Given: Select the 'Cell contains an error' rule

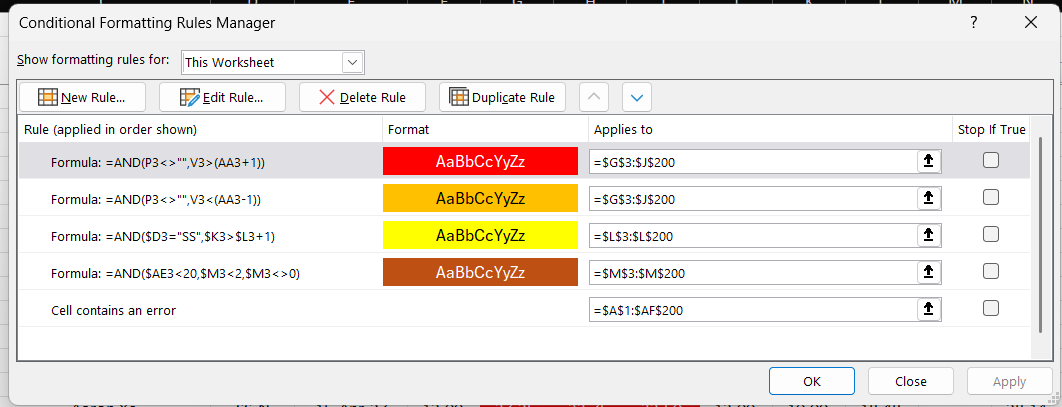Looking at the screenshot, I should pos(524,309).
